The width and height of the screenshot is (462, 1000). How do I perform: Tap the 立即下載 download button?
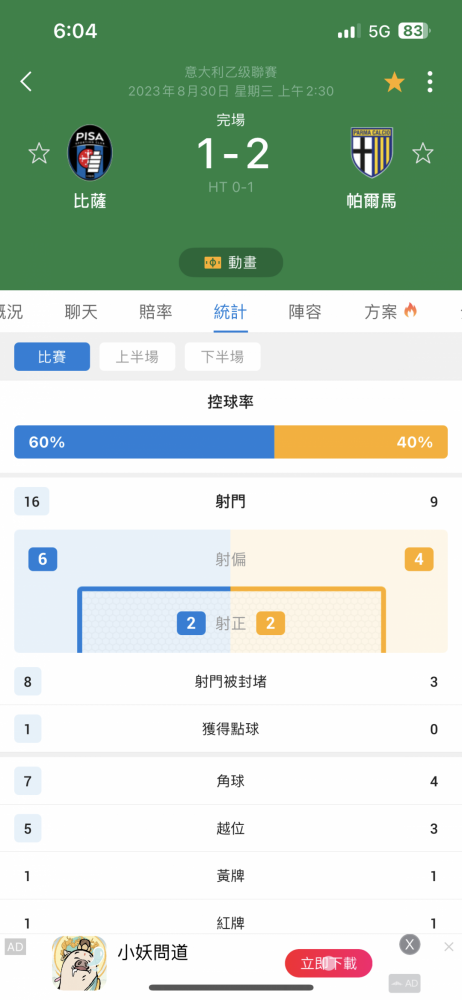(329, 963)
